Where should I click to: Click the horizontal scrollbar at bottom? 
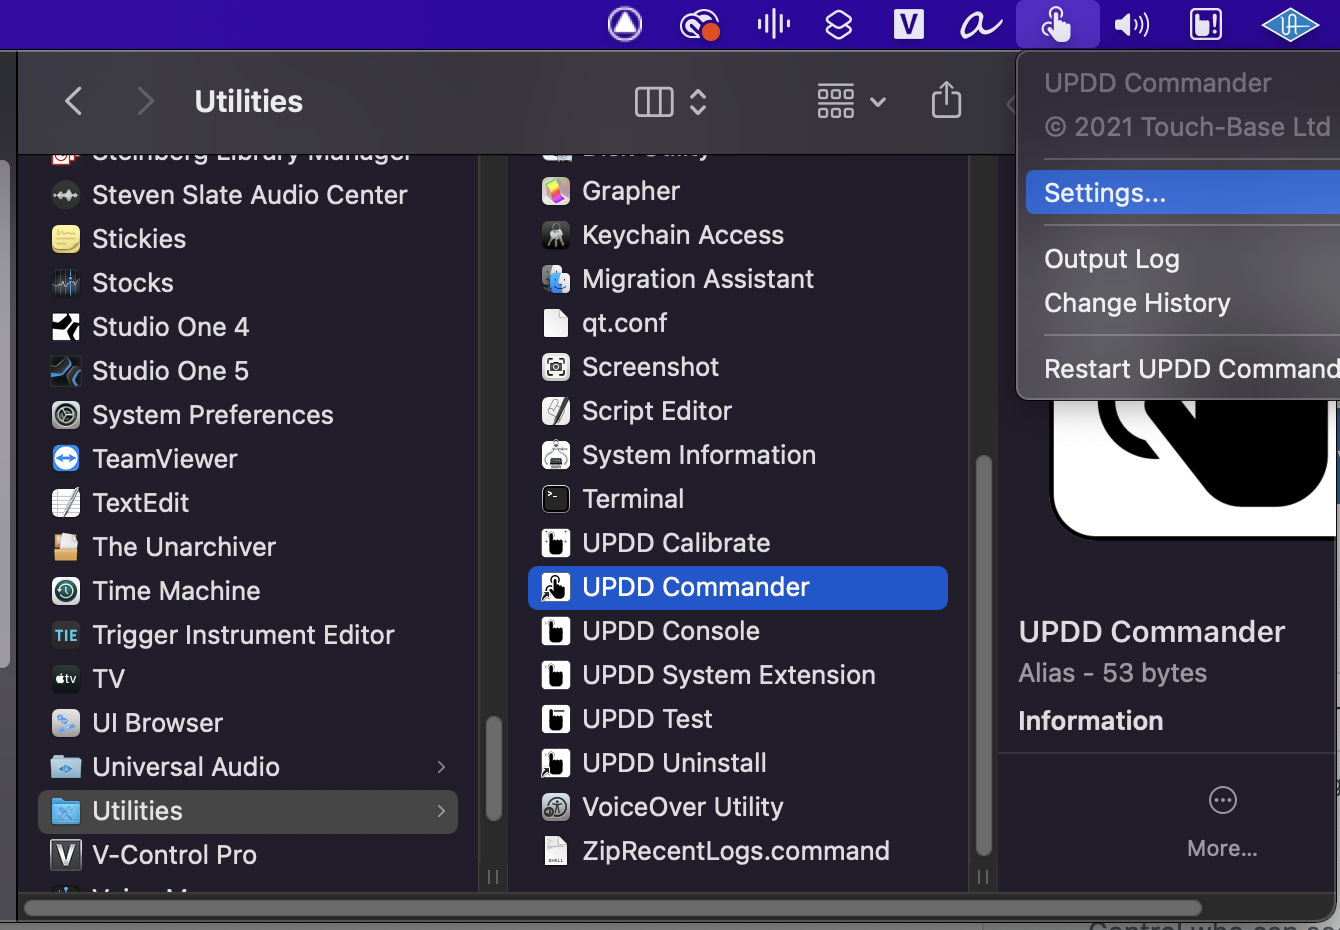click(612, 908)
